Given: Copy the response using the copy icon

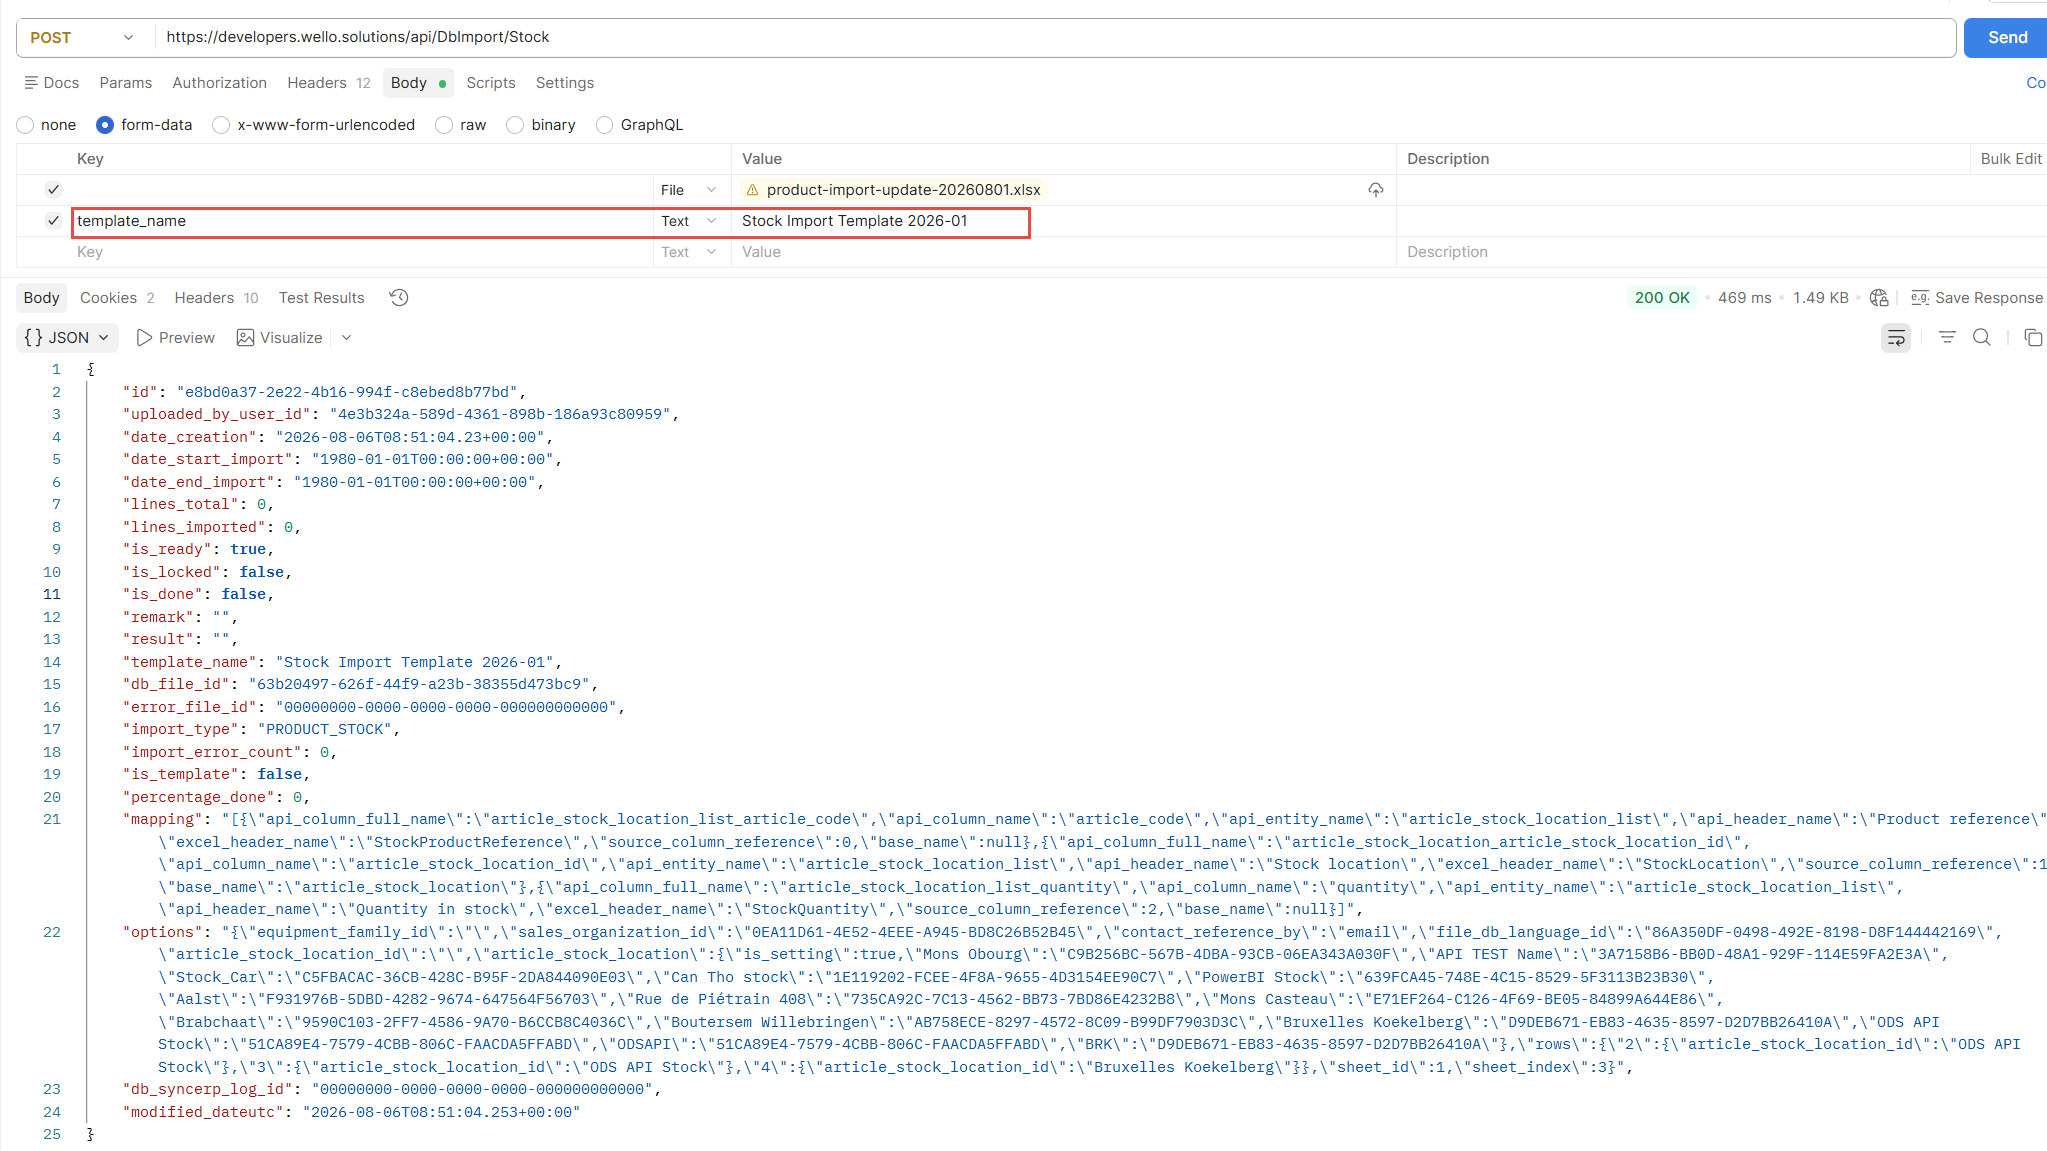Looking at the screenshot, I should [2033, 338].
